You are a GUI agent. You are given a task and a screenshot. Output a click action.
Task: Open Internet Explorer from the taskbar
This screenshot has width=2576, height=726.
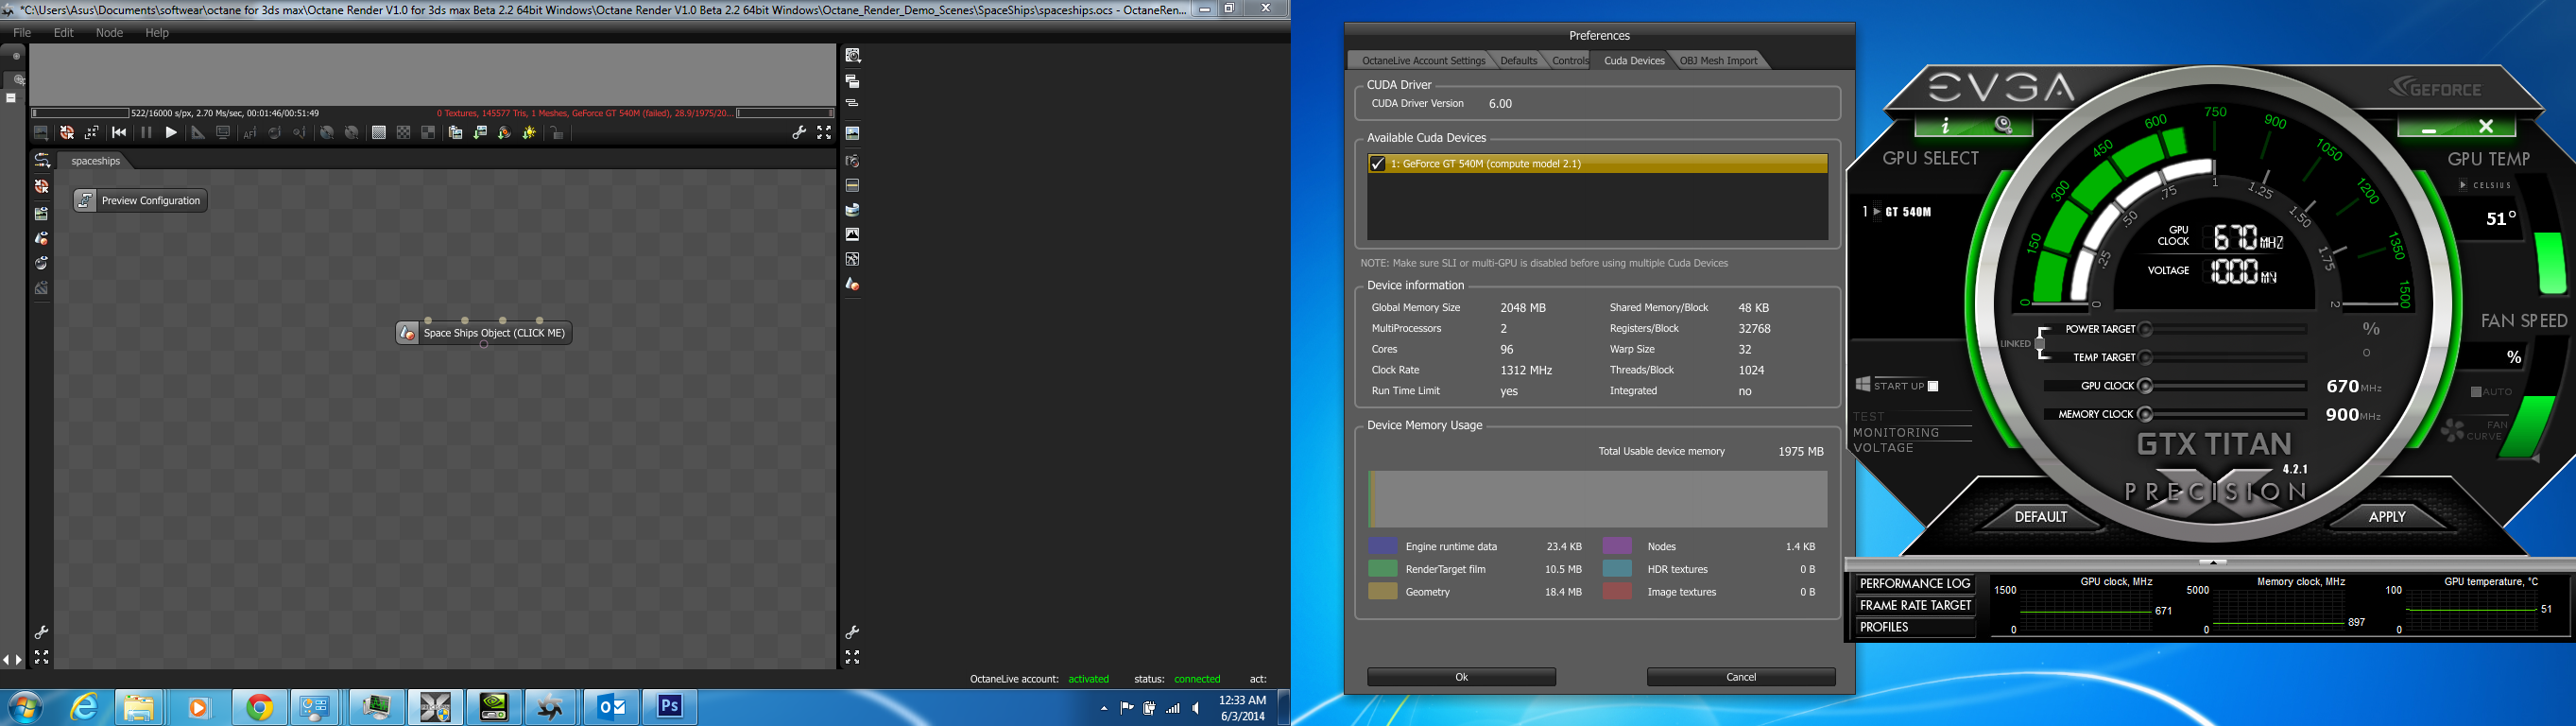click(x=85, y=707)
